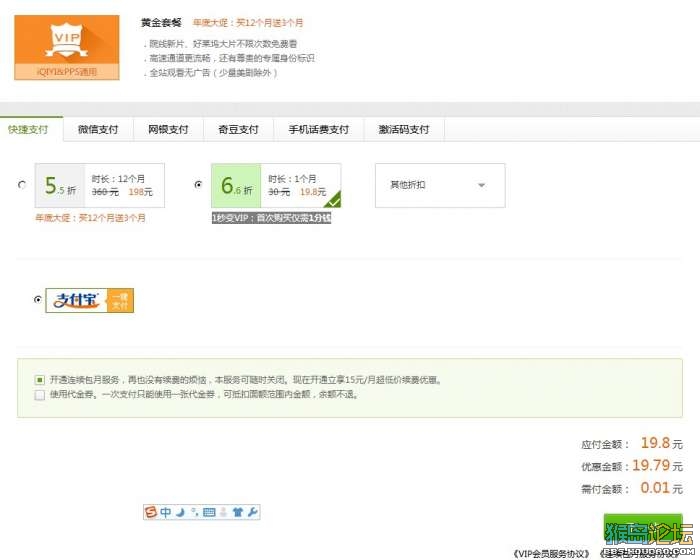This screenshot has height=560, width=700.
Task: Click the 支付宝 一键支付 logo button
Action: 89,300
